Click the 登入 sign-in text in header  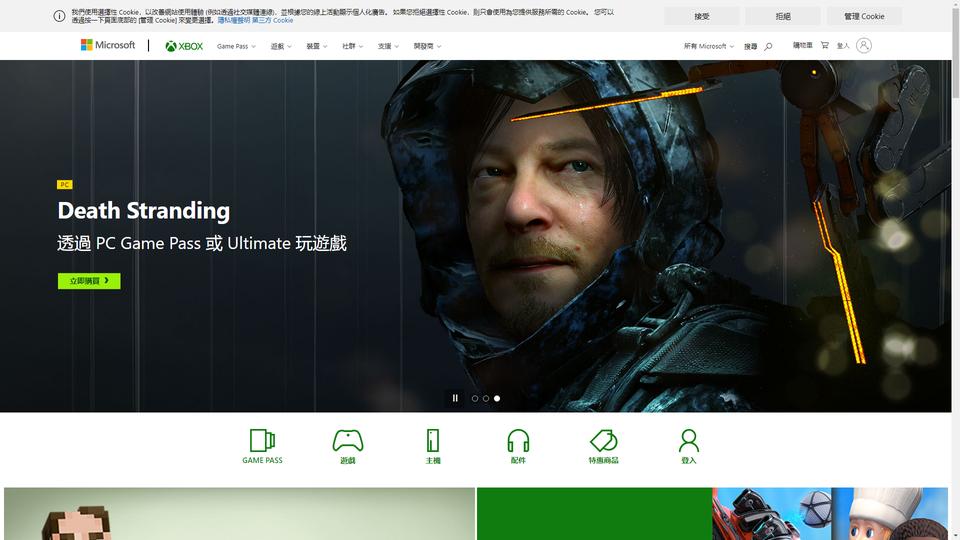click(x=843, y=45)
